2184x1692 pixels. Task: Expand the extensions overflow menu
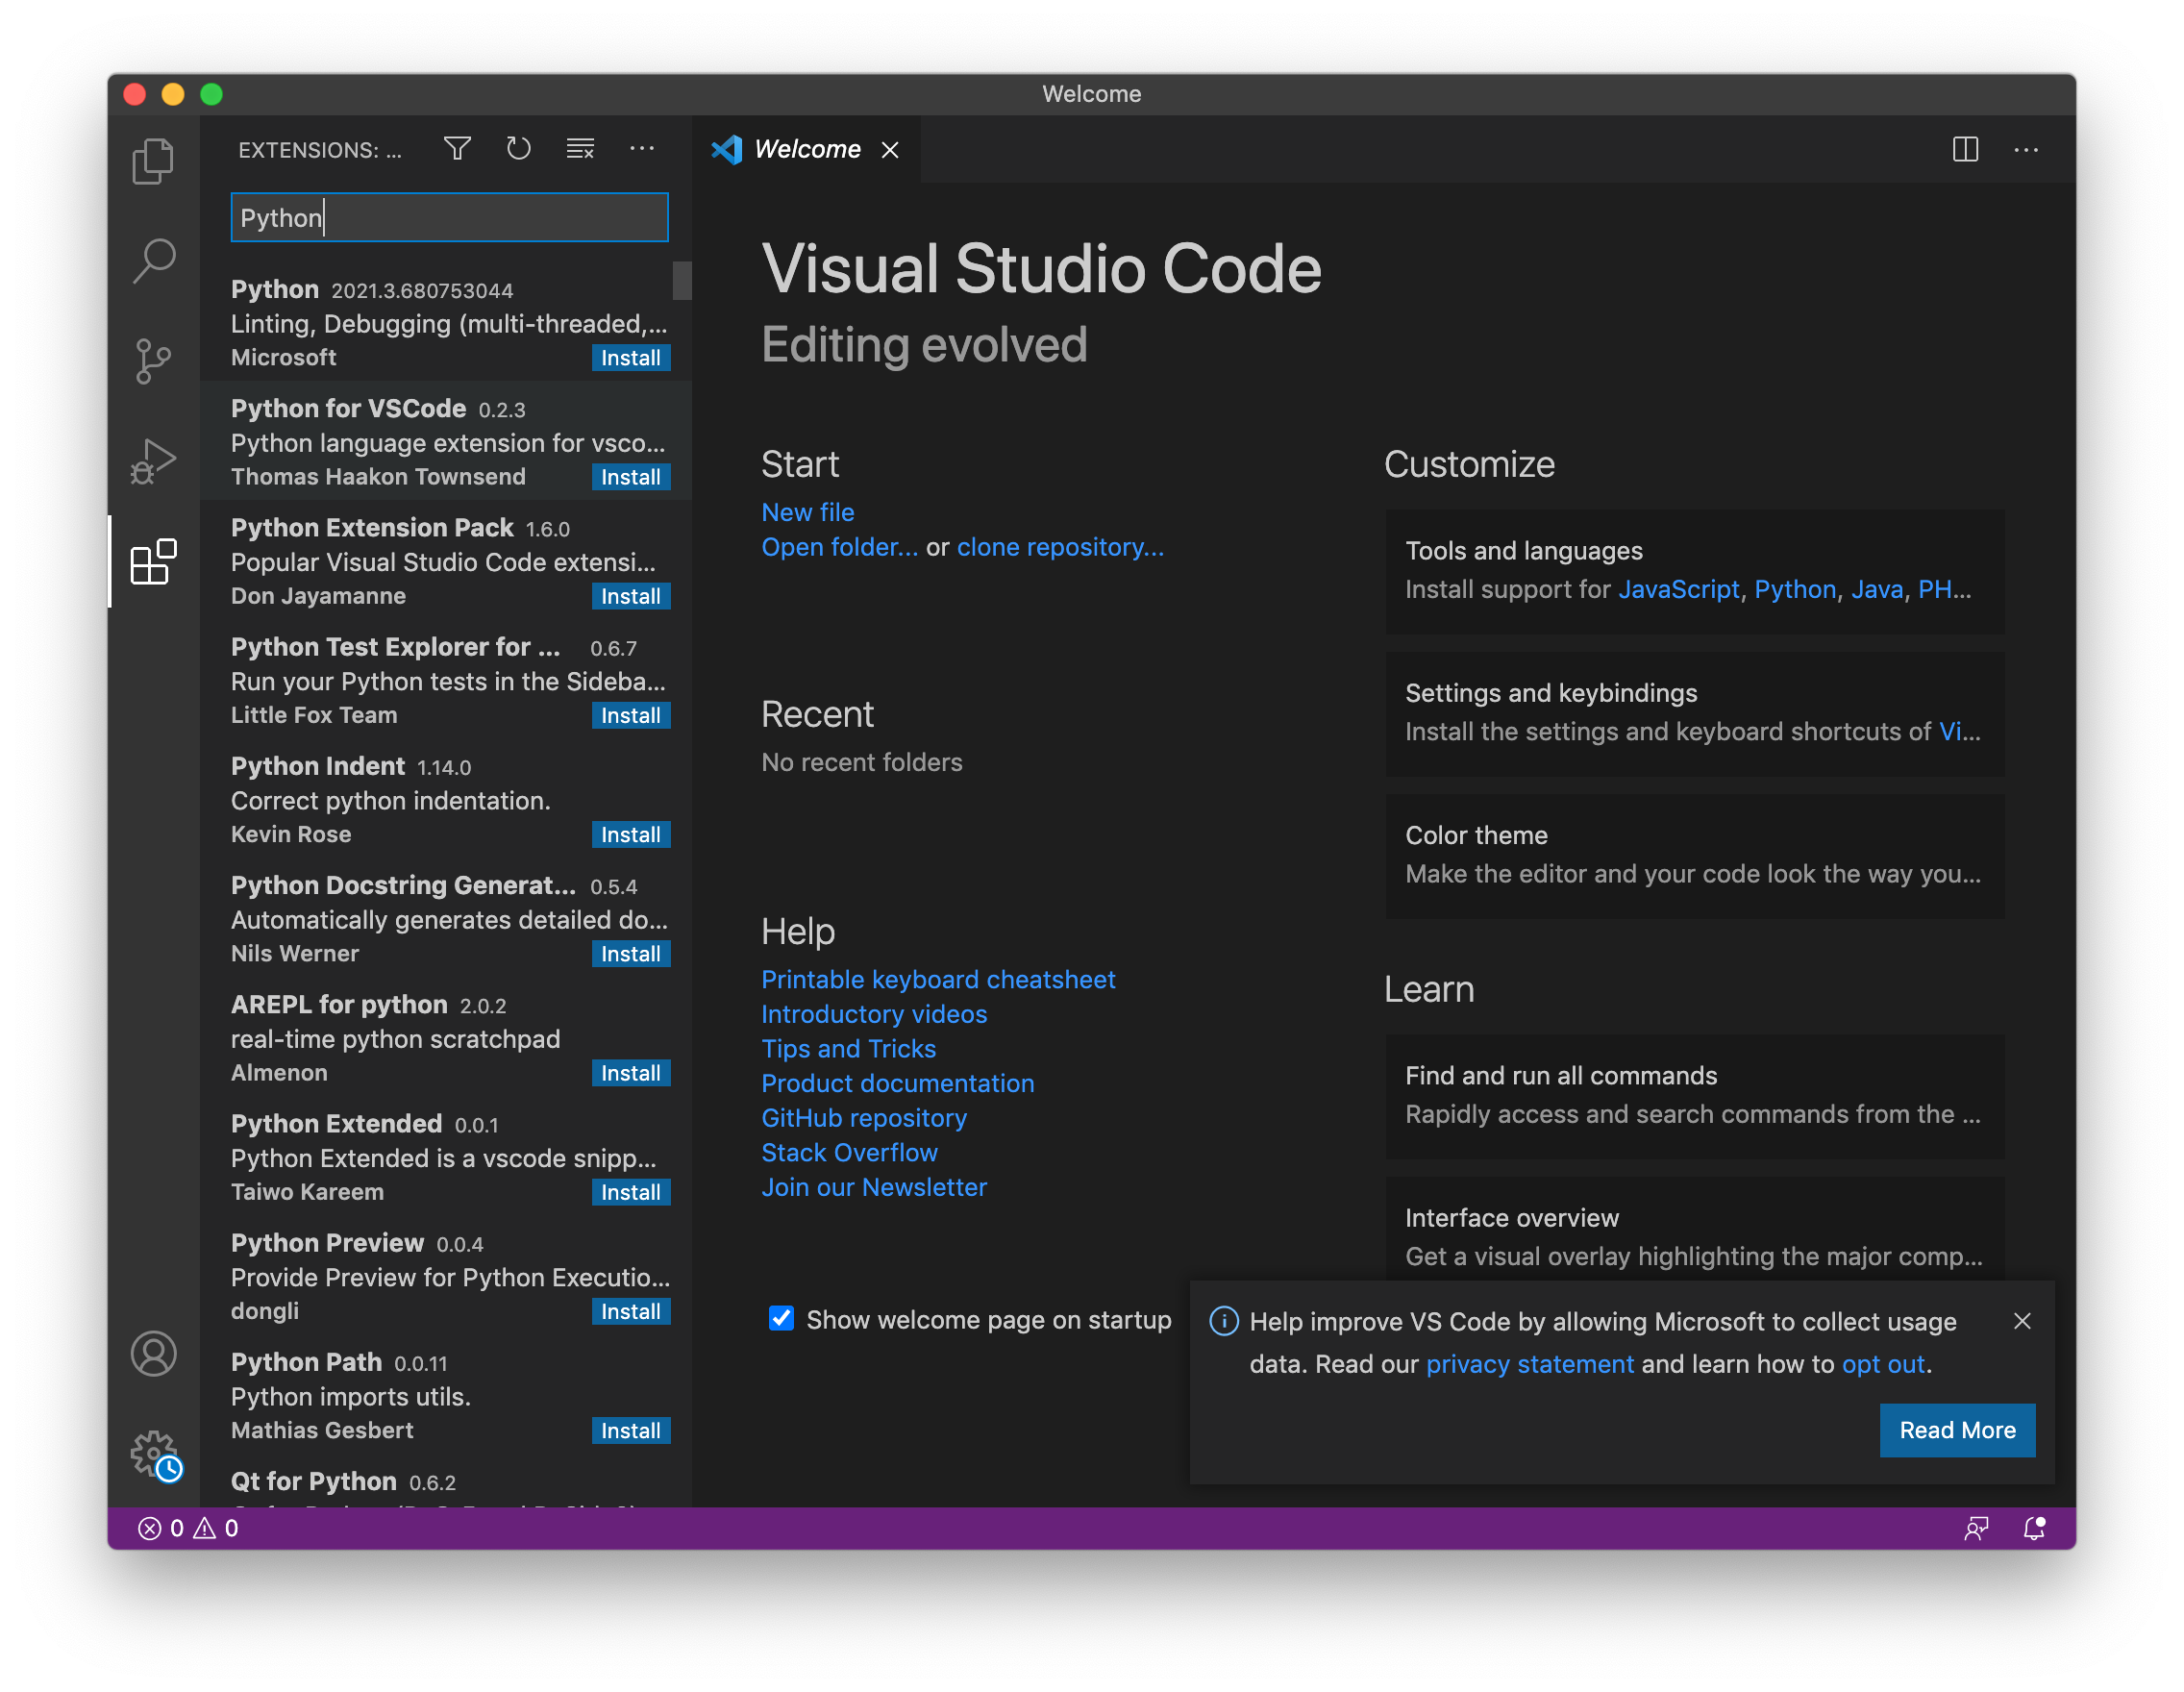(x=645, y=149)
